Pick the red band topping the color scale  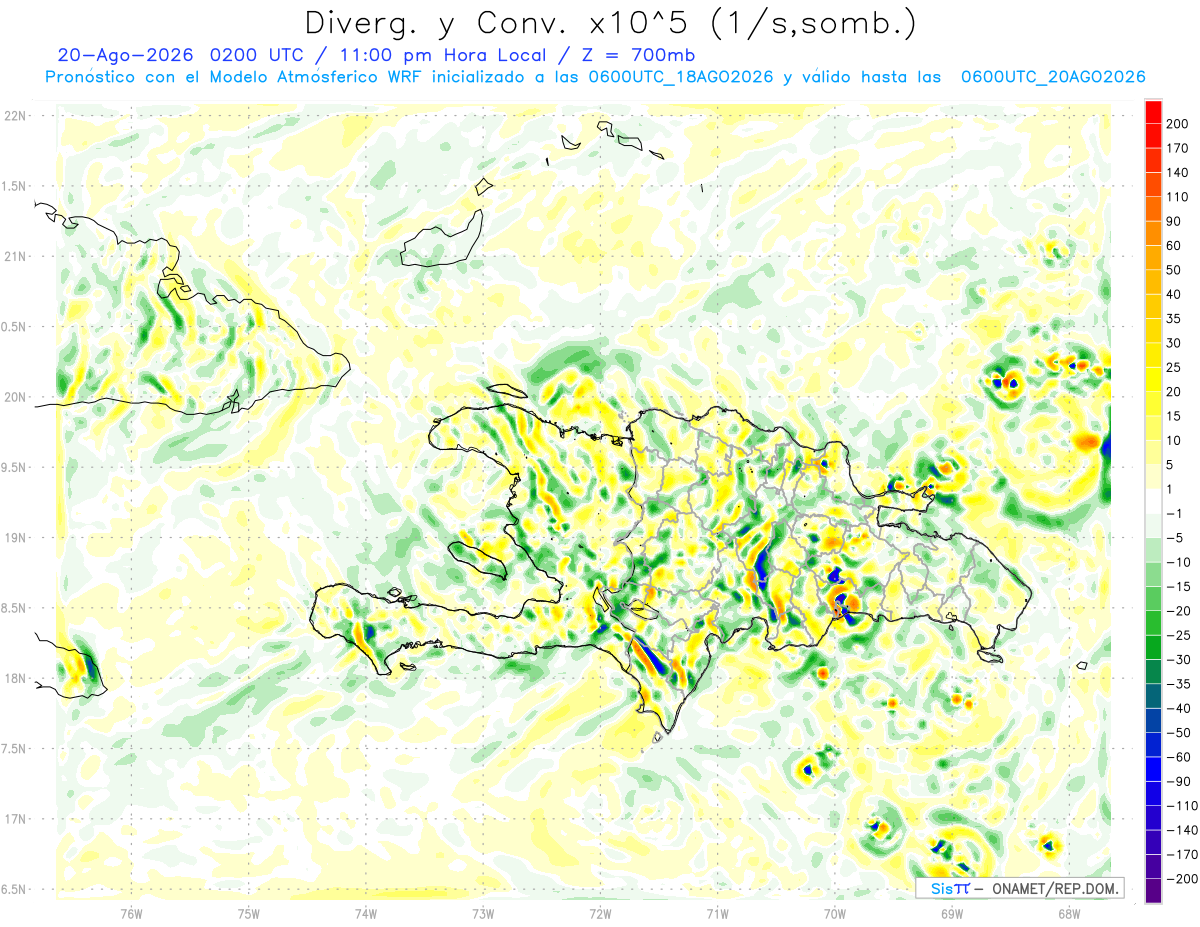1153,112
